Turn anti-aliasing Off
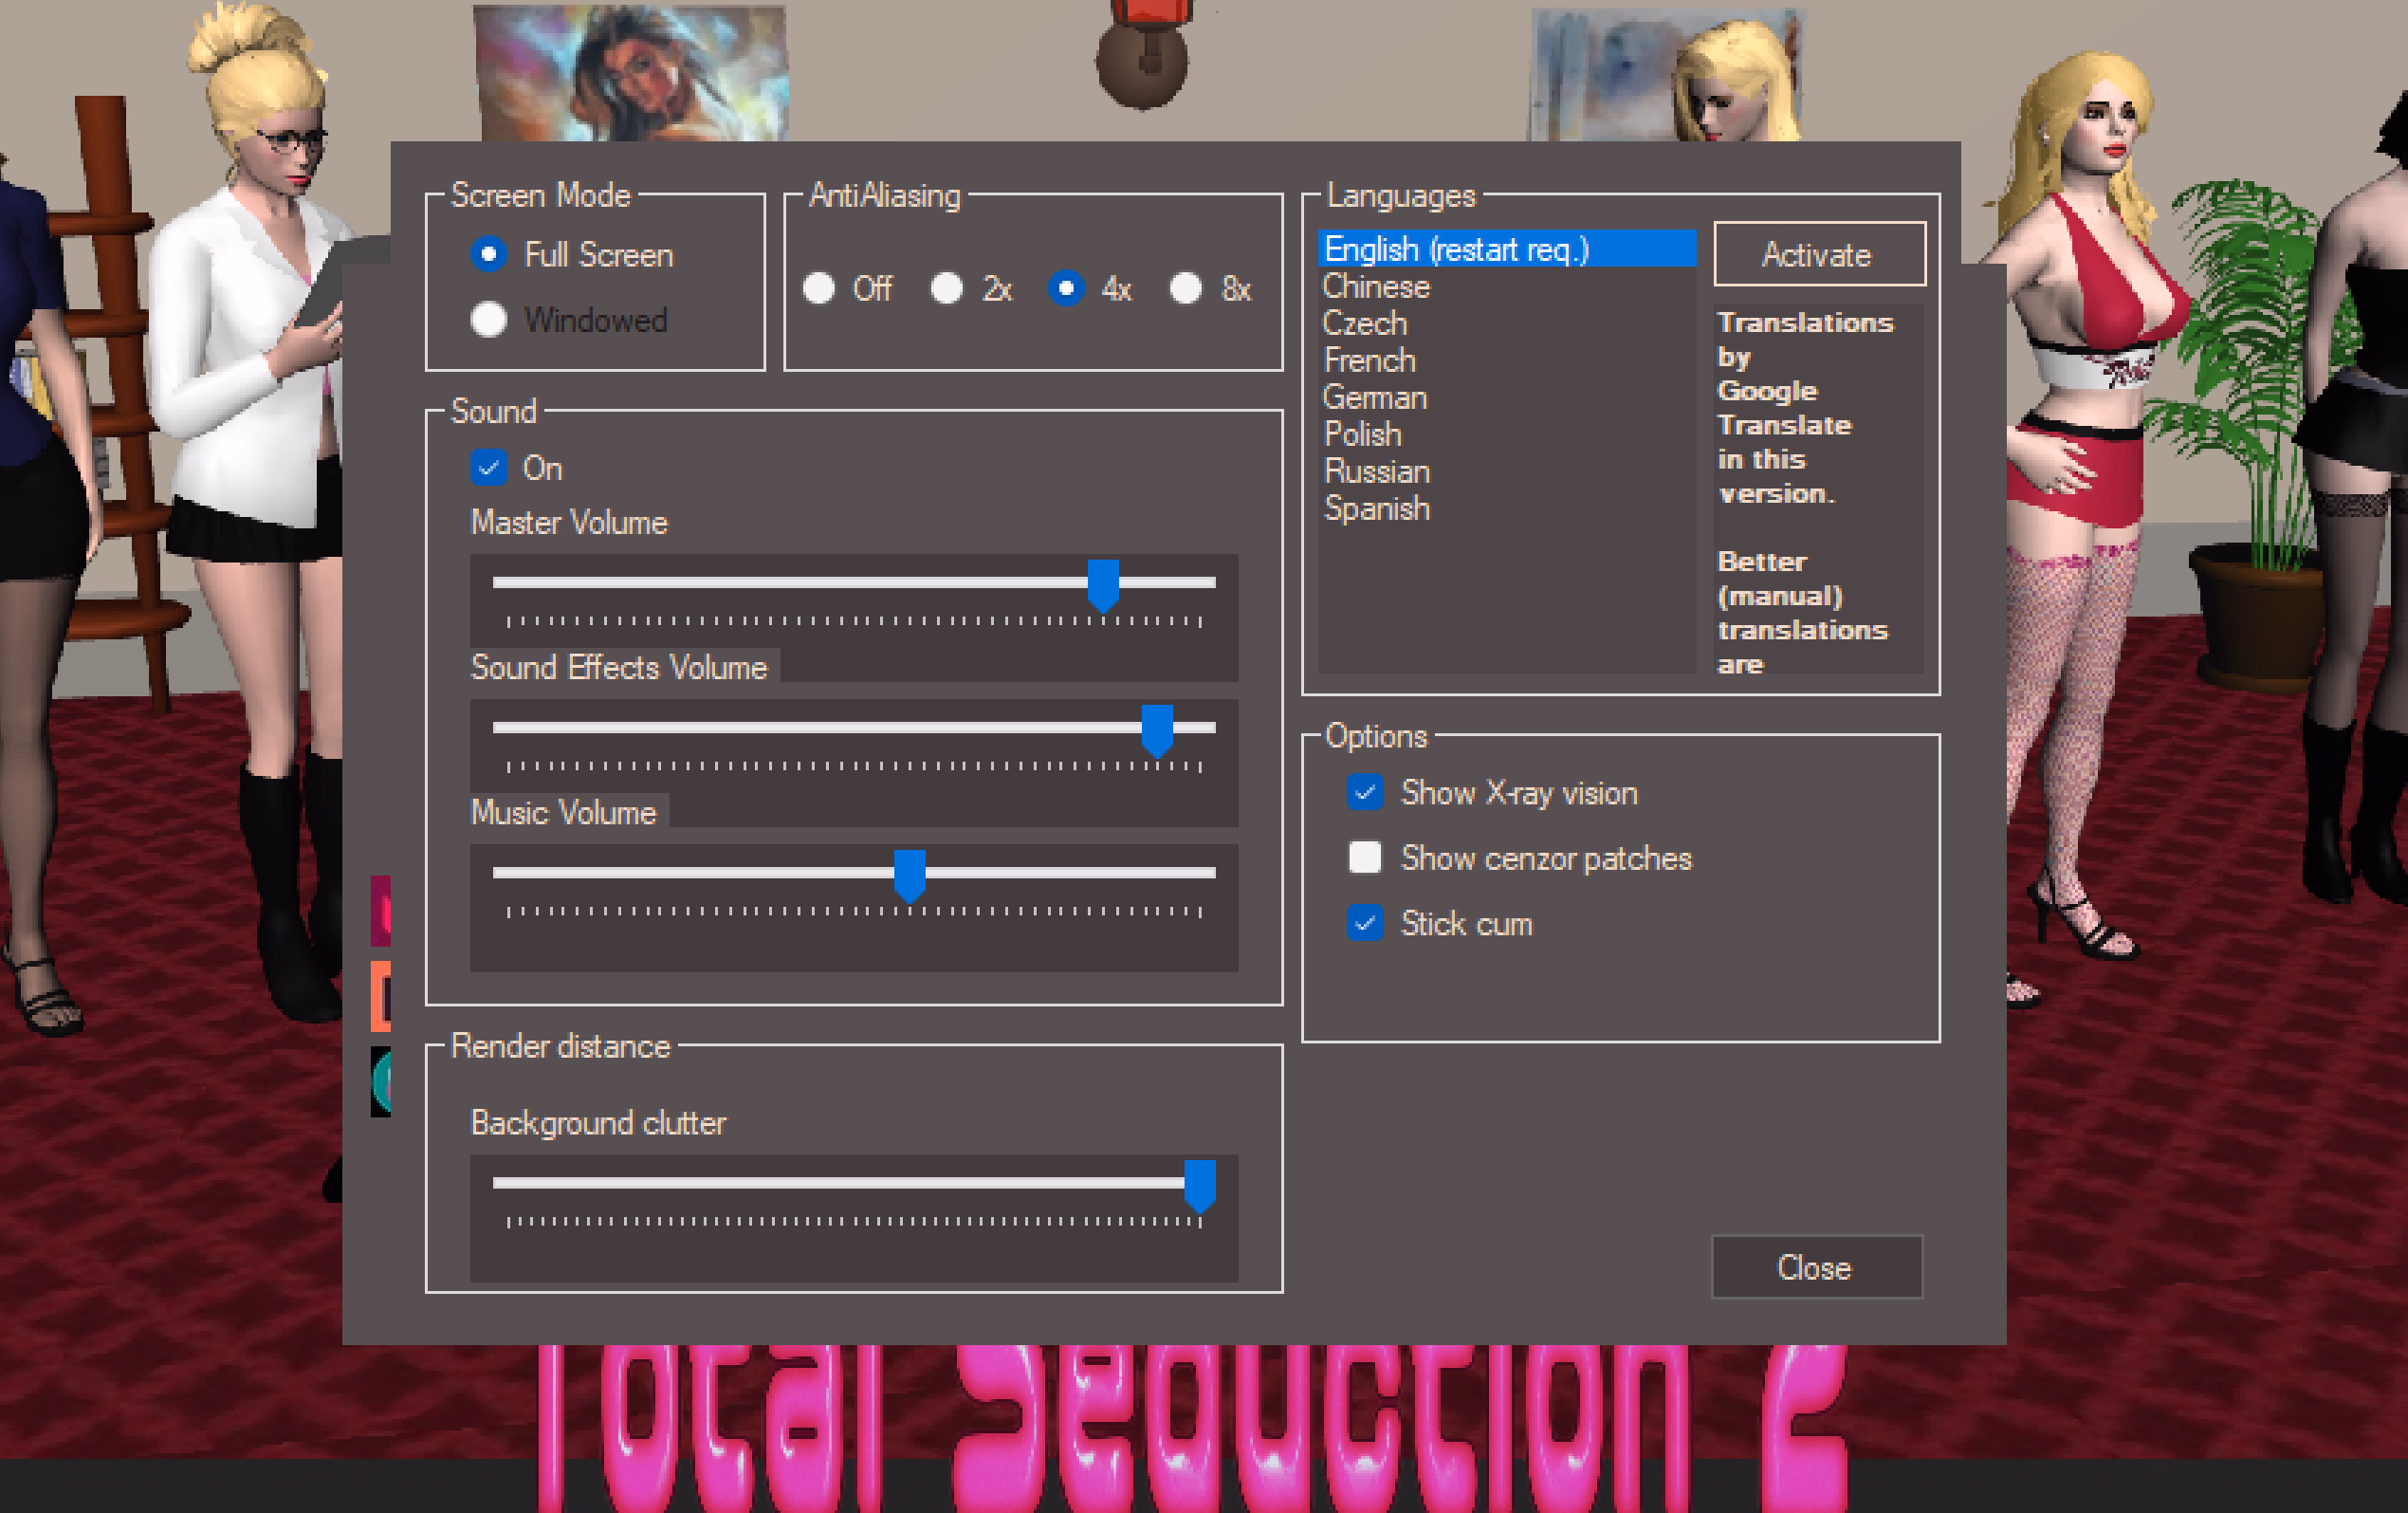Screen dimensions: 2408x1513 pos(819,289)
